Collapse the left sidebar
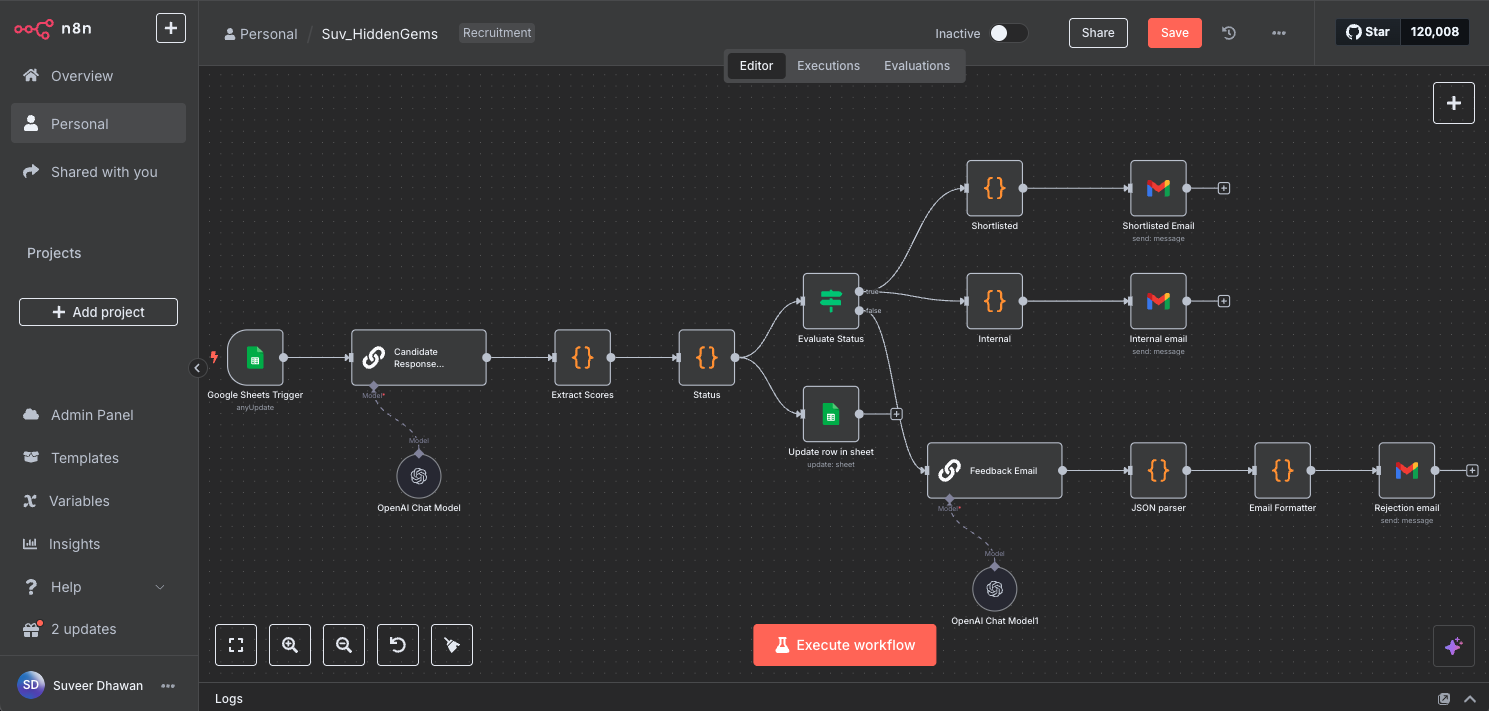The height and width of the screenshot is (711, 1489). pos(197,368)
